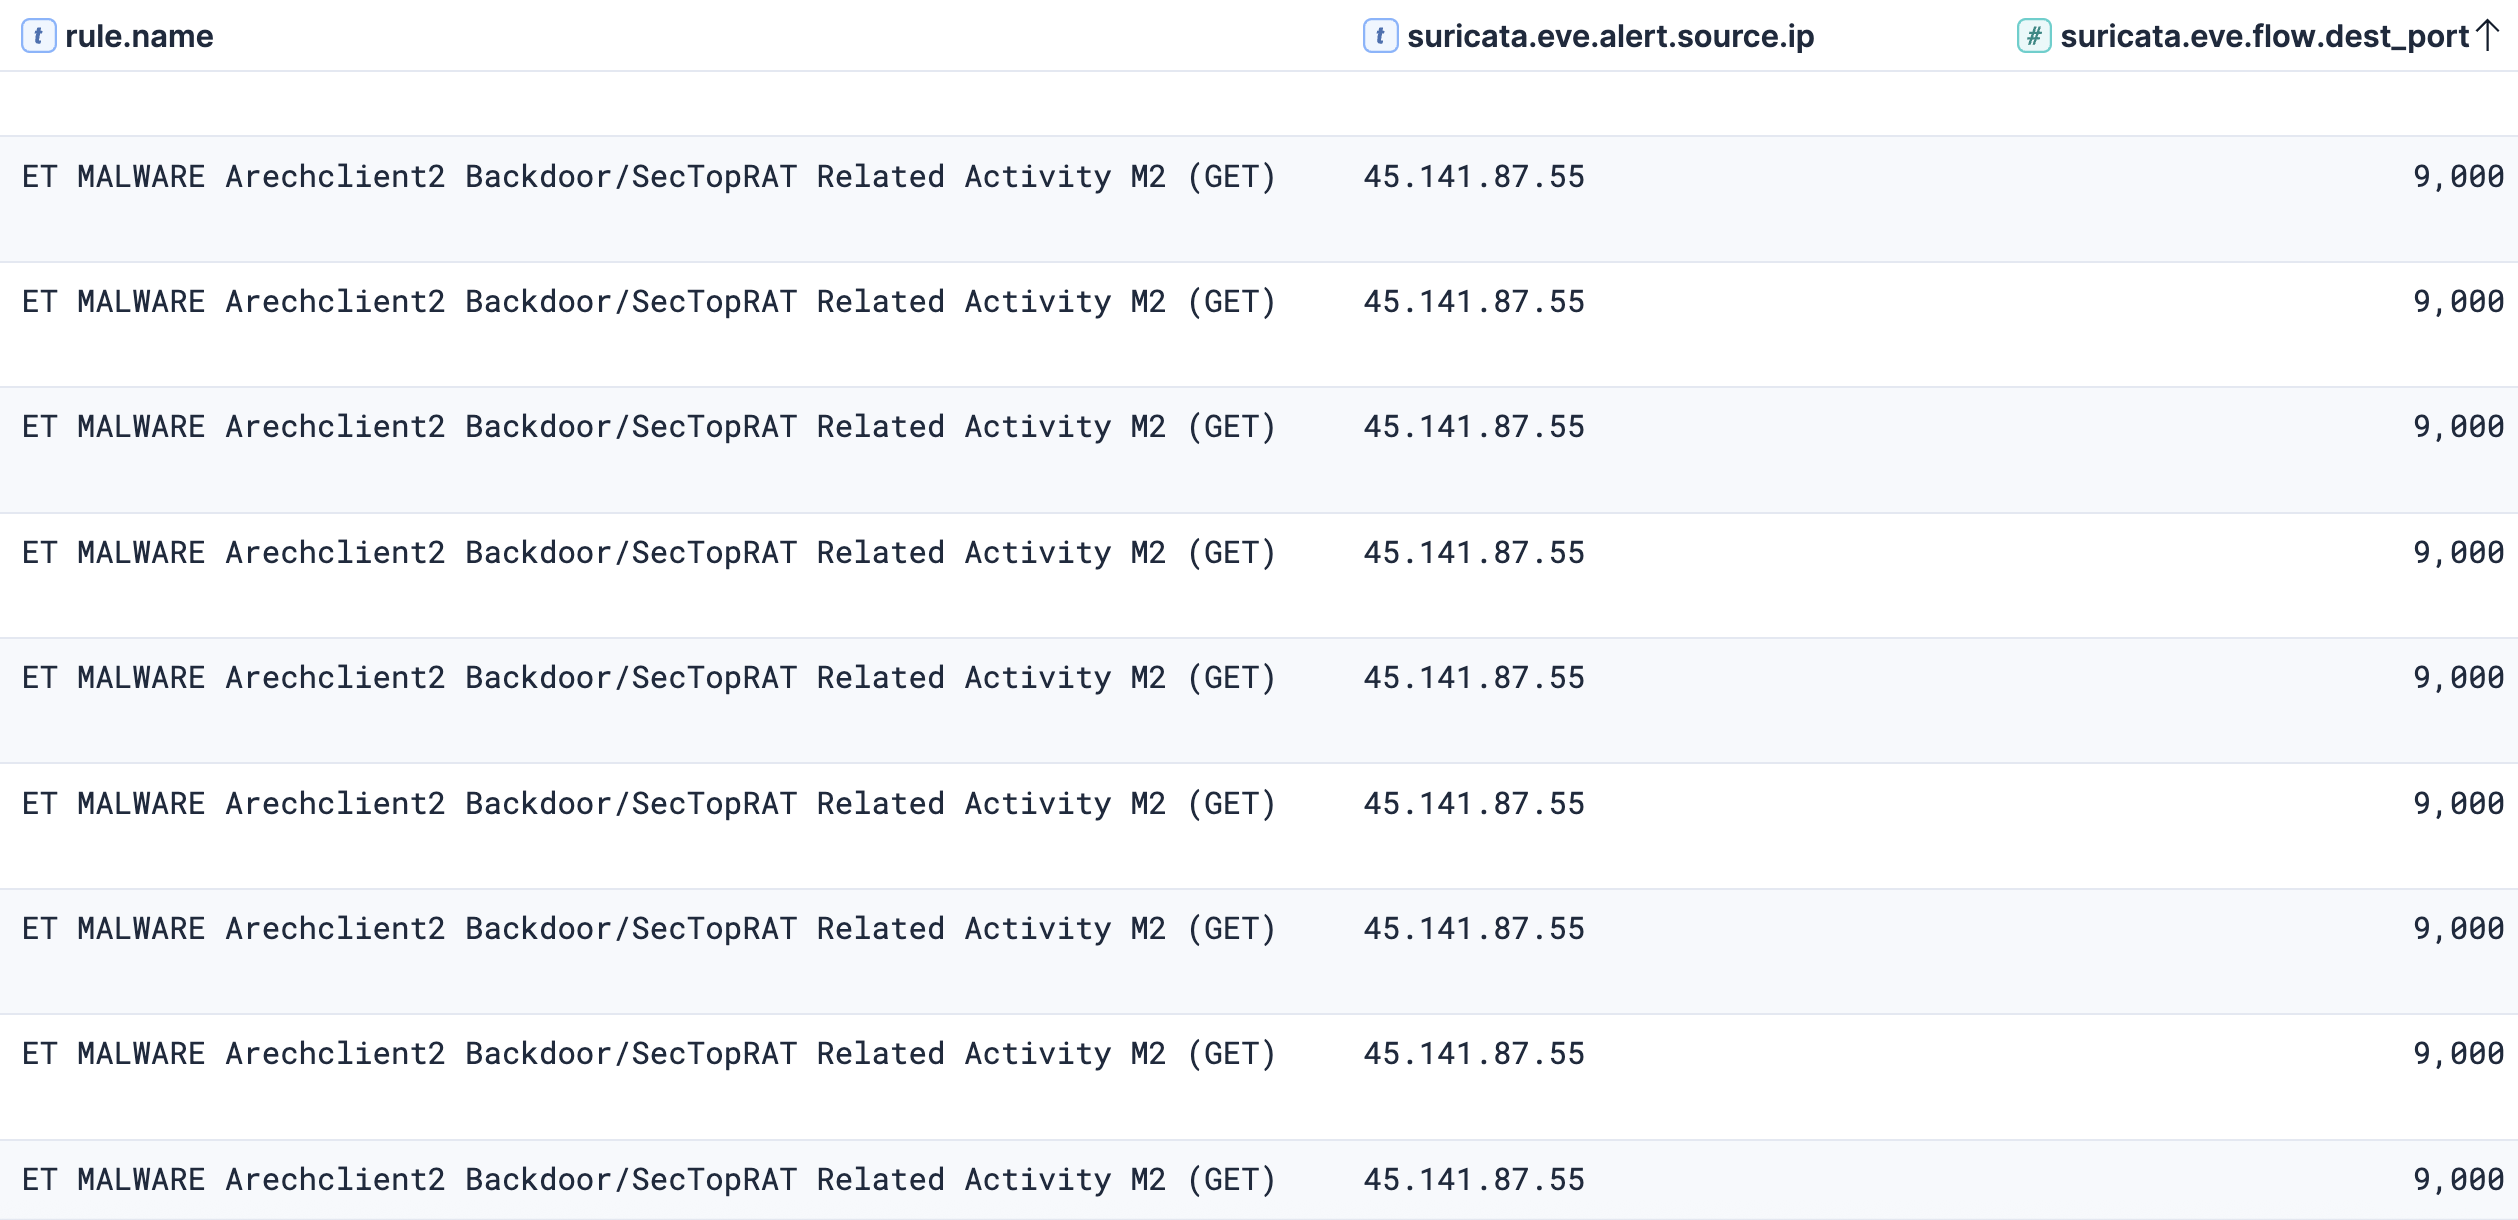Click the sixth row's source IP cell
Screen dimensions: 2518x1220
coord(1474,804)
